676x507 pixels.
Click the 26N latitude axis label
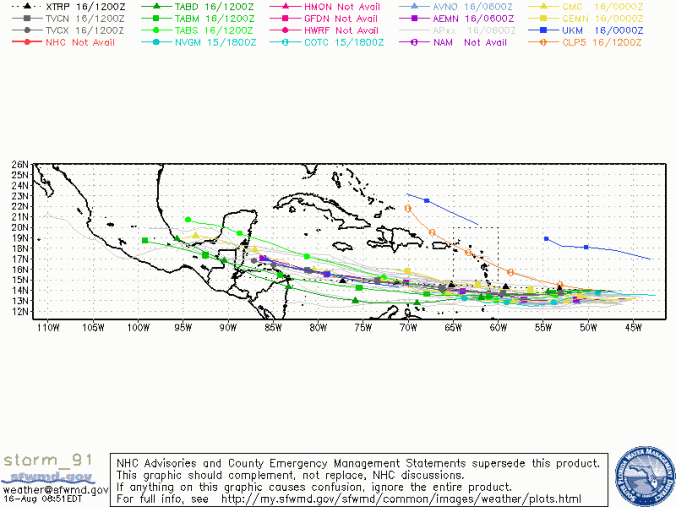coord(18,164)
